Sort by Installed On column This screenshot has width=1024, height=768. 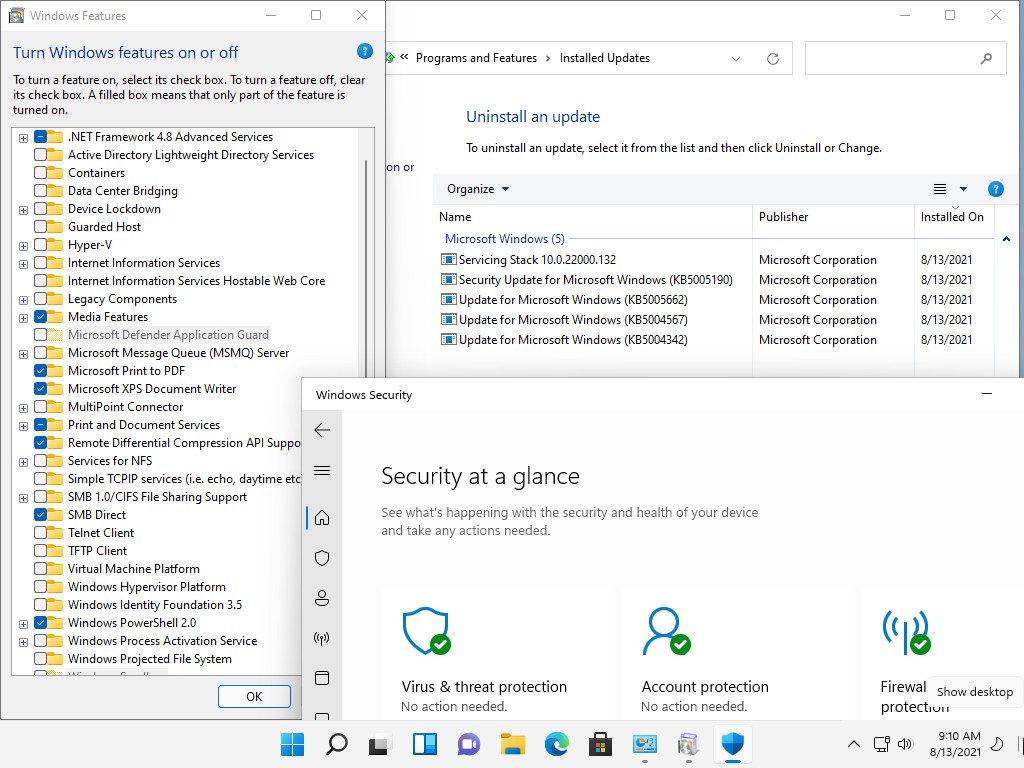[954, 217]
